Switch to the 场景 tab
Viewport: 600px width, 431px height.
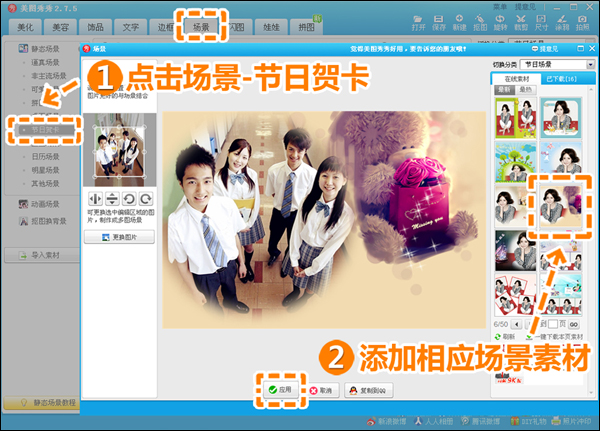click(201, 27)
